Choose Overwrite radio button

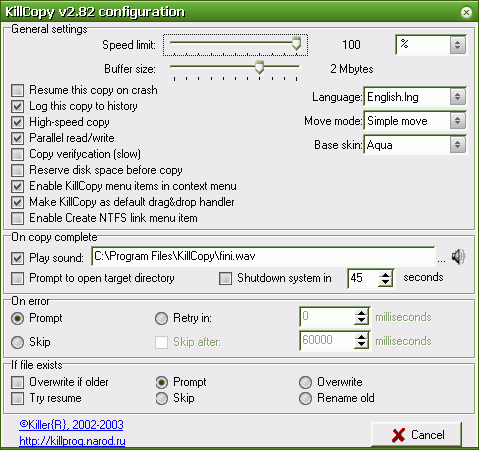point(305,382)
